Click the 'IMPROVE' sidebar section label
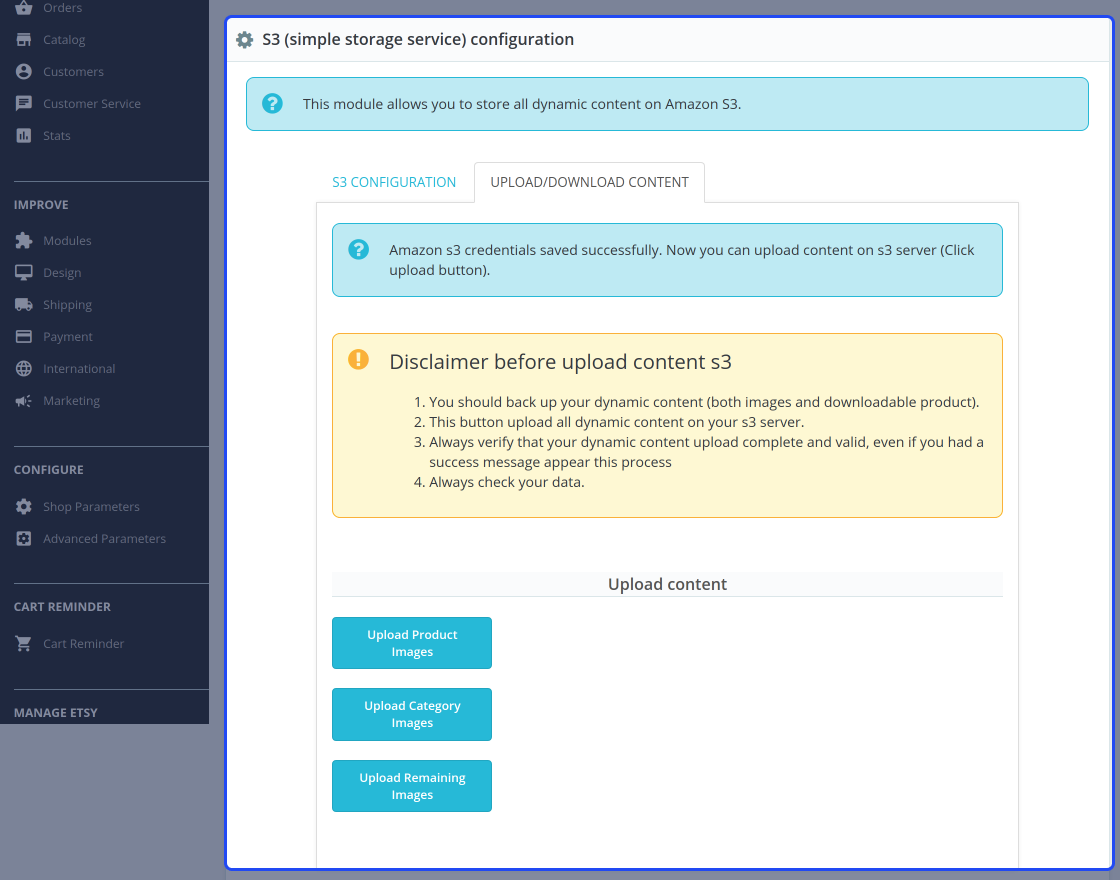 click(41, 205)
